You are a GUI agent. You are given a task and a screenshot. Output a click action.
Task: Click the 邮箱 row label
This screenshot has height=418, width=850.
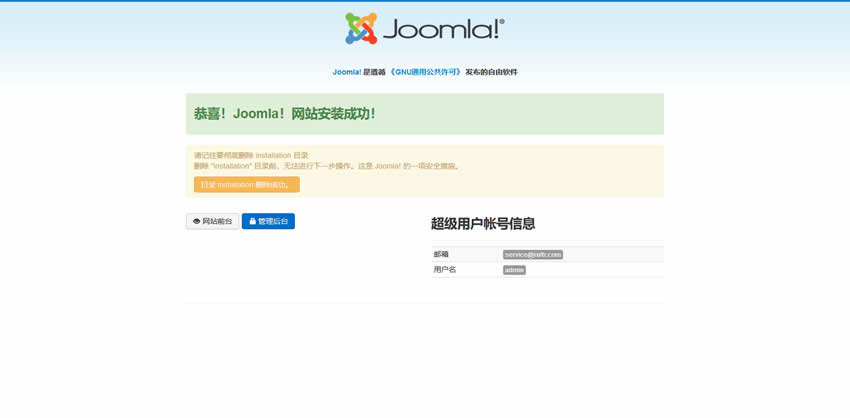(x=441, y=254)
